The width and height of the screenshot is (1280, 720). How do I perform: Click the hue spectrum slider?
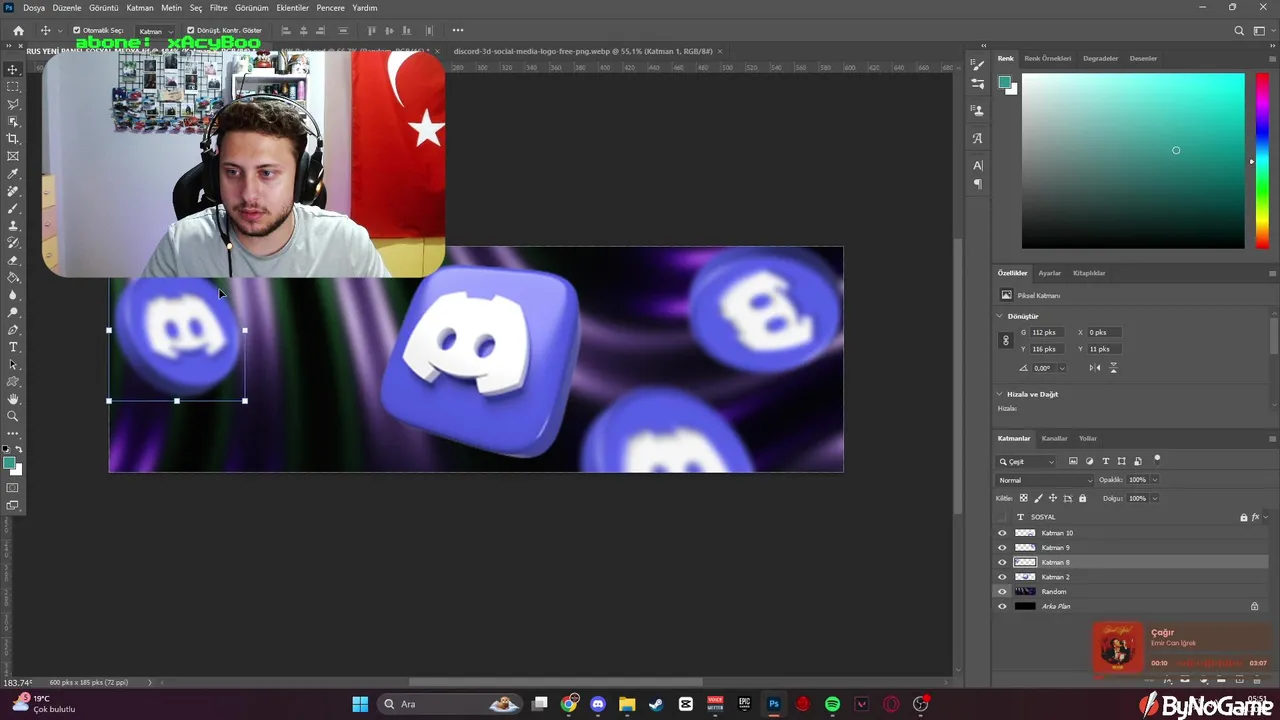(1262, 161)
